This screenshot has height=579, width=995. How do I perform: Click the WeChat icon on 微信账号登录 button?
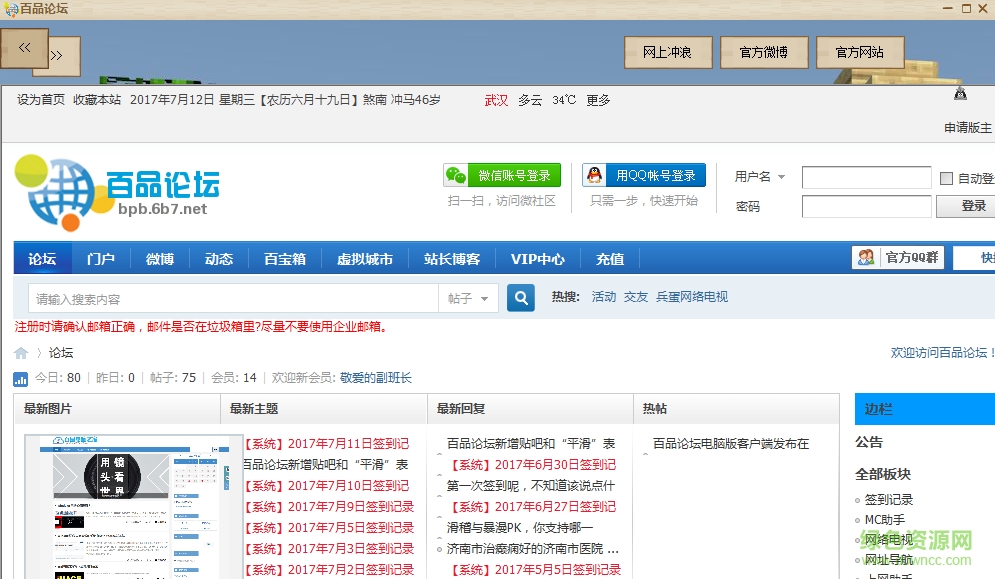click(455, 173)
